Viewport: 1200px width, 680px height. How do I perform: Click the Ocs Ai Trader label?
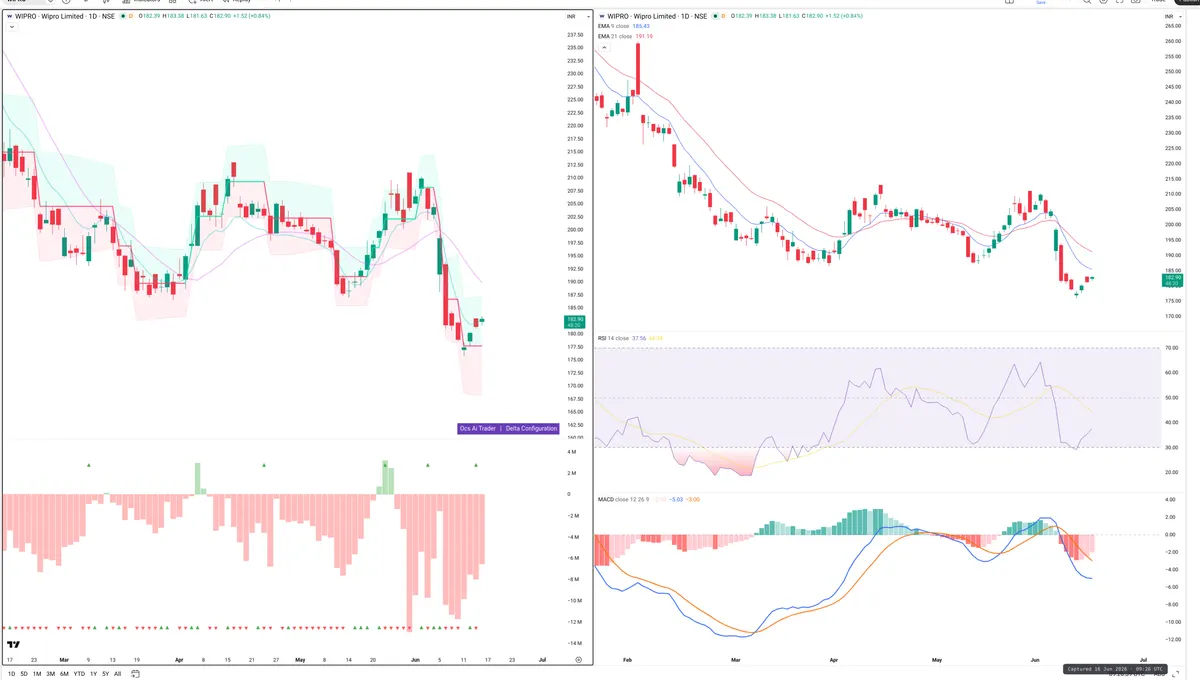[478, 428]
